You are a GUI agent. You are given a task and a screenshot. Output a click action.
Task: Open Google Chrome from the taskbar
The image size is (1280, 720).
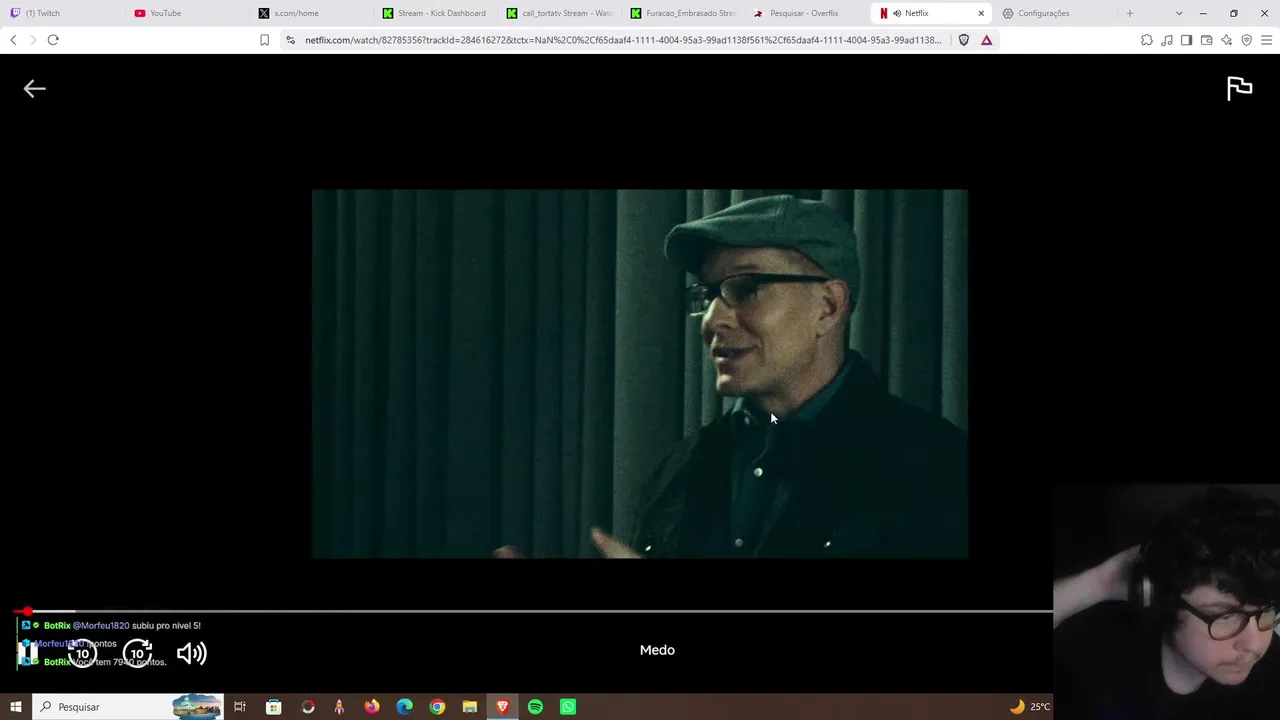(437, 707)
